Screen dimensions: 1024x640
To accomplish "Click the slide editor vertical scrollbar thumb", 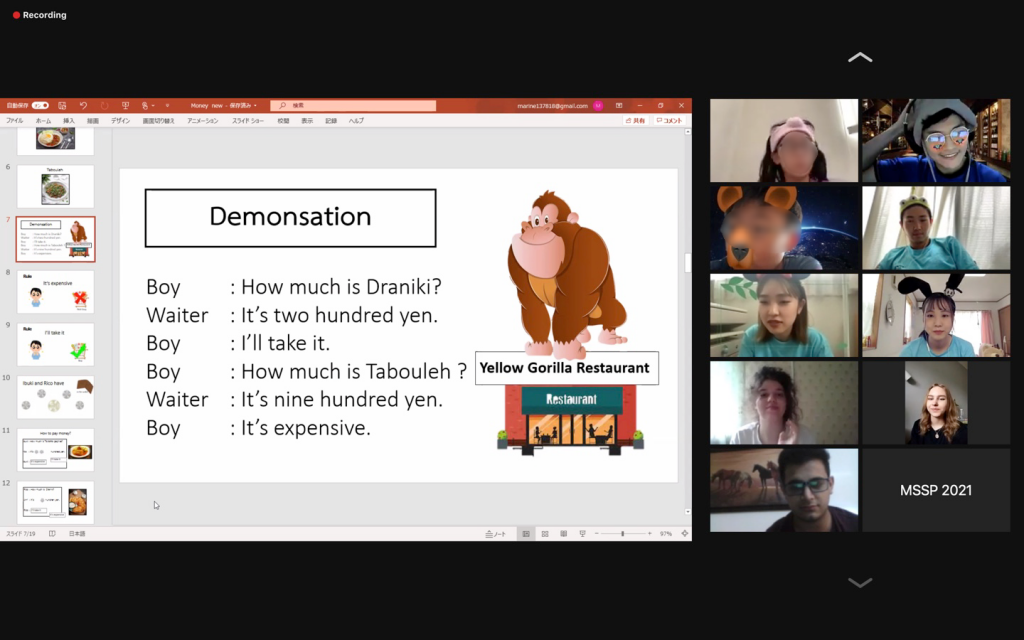I will pos(687,263).
